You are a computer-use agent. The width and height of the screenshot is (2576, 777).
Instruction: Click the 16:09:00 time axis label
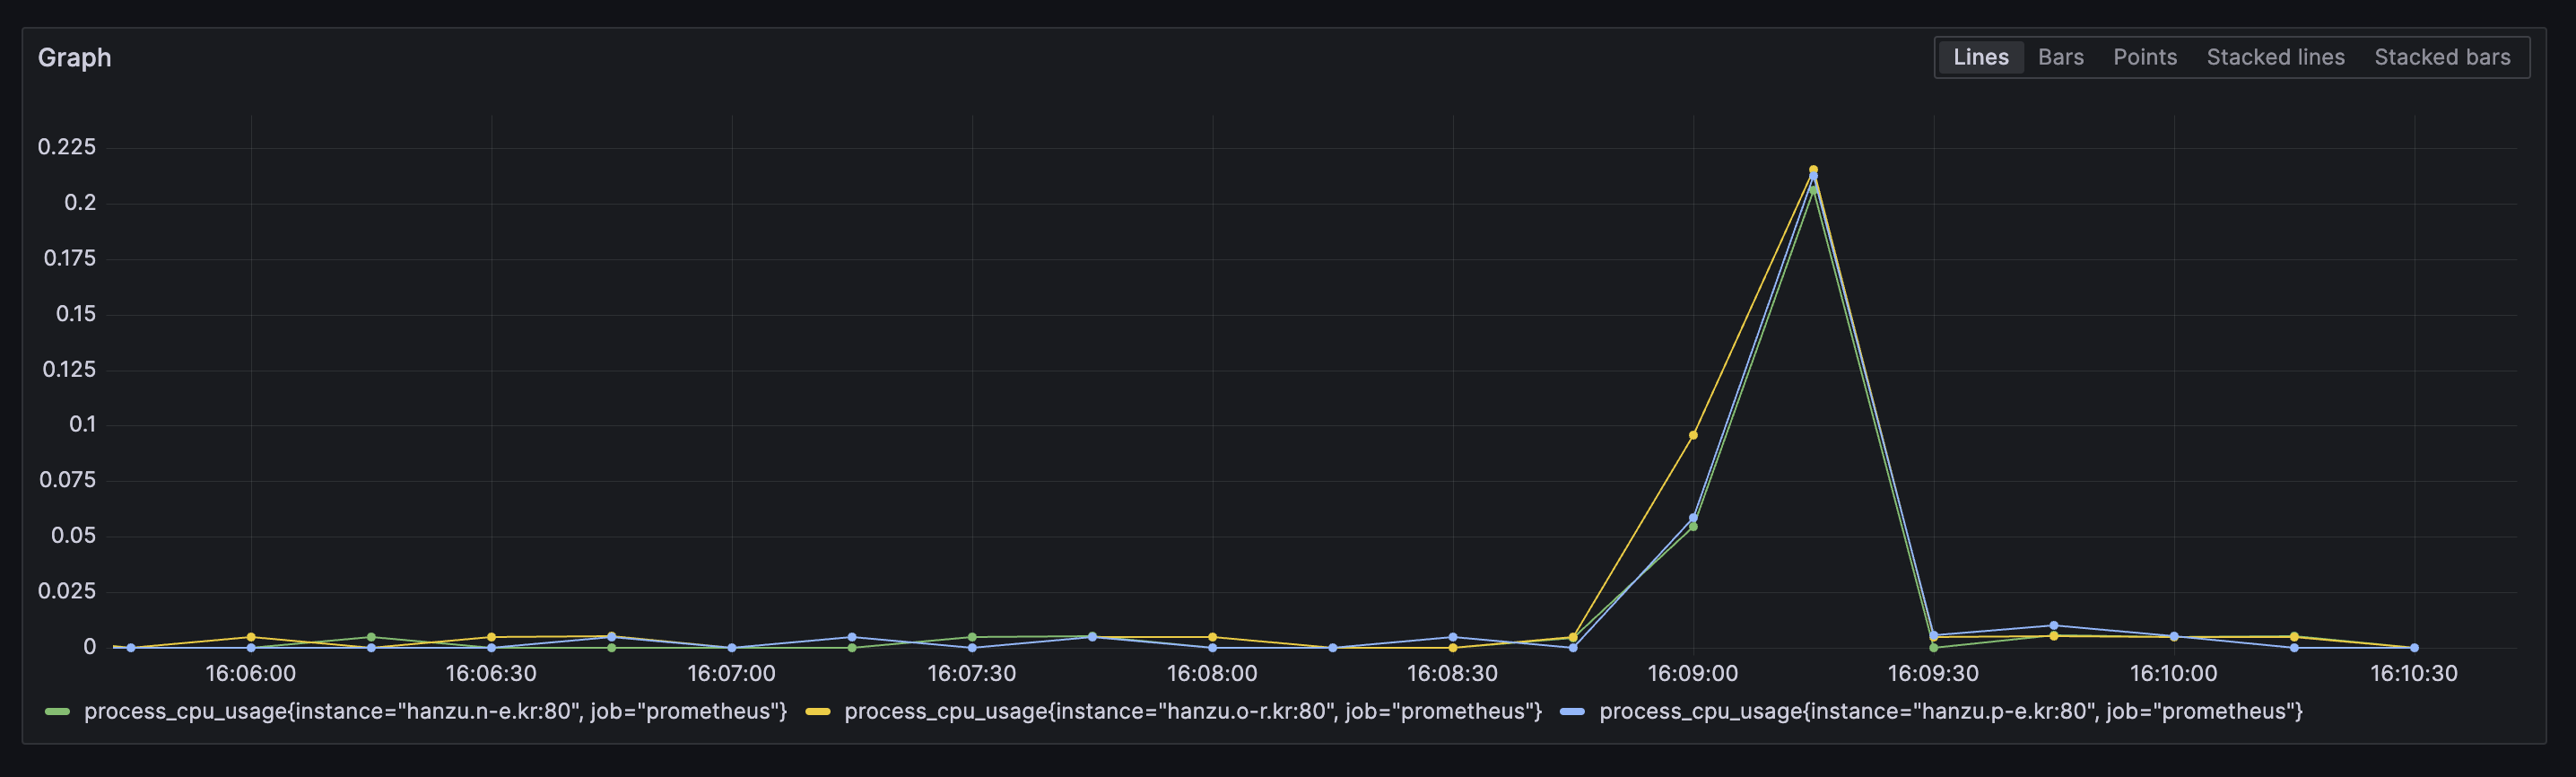click(x=1692, y=674)
